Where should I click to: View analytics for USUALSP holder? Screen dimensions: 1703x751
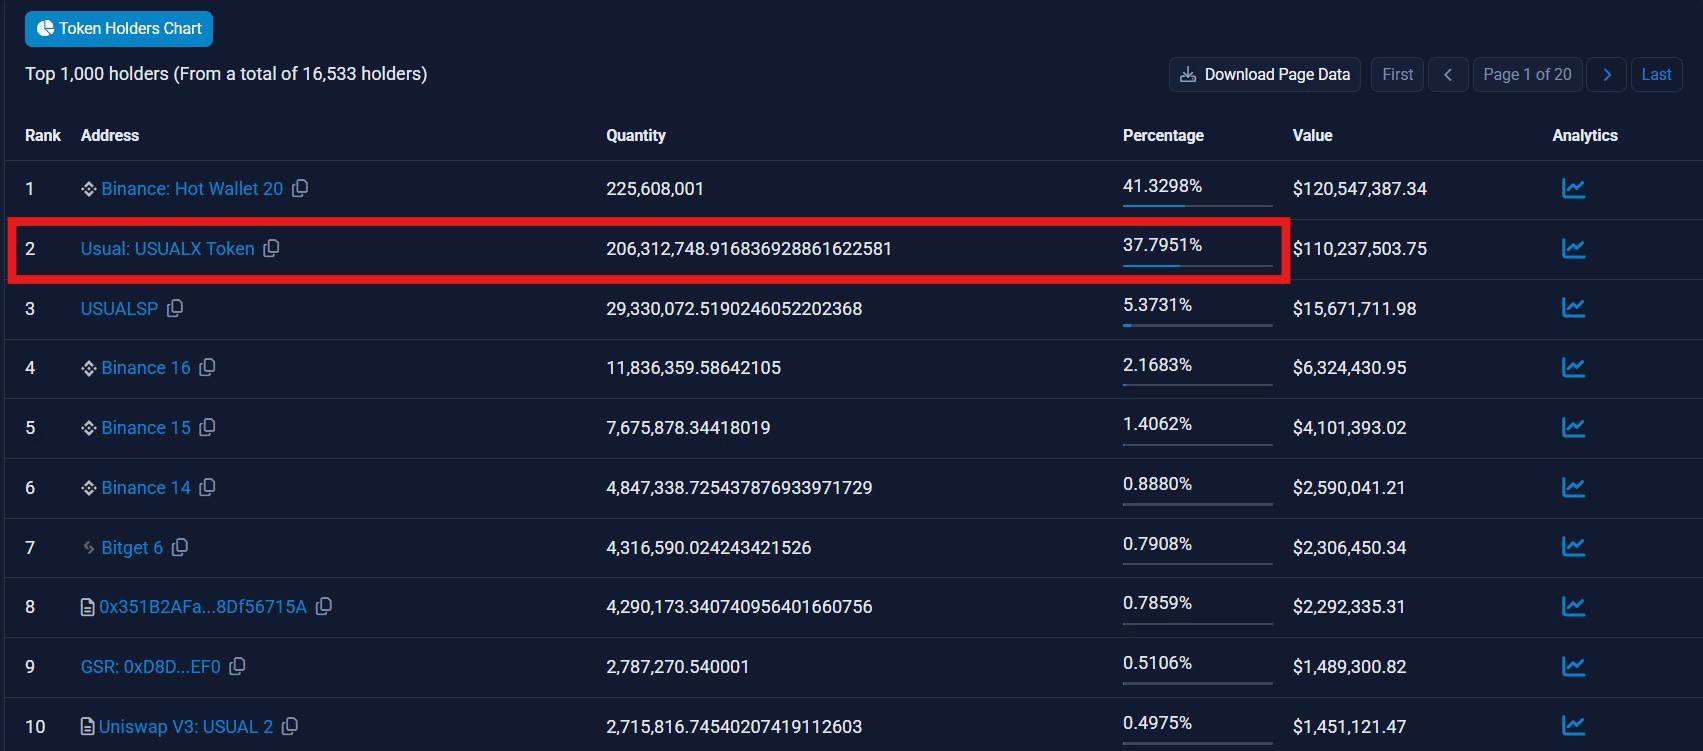[1573, 308]
